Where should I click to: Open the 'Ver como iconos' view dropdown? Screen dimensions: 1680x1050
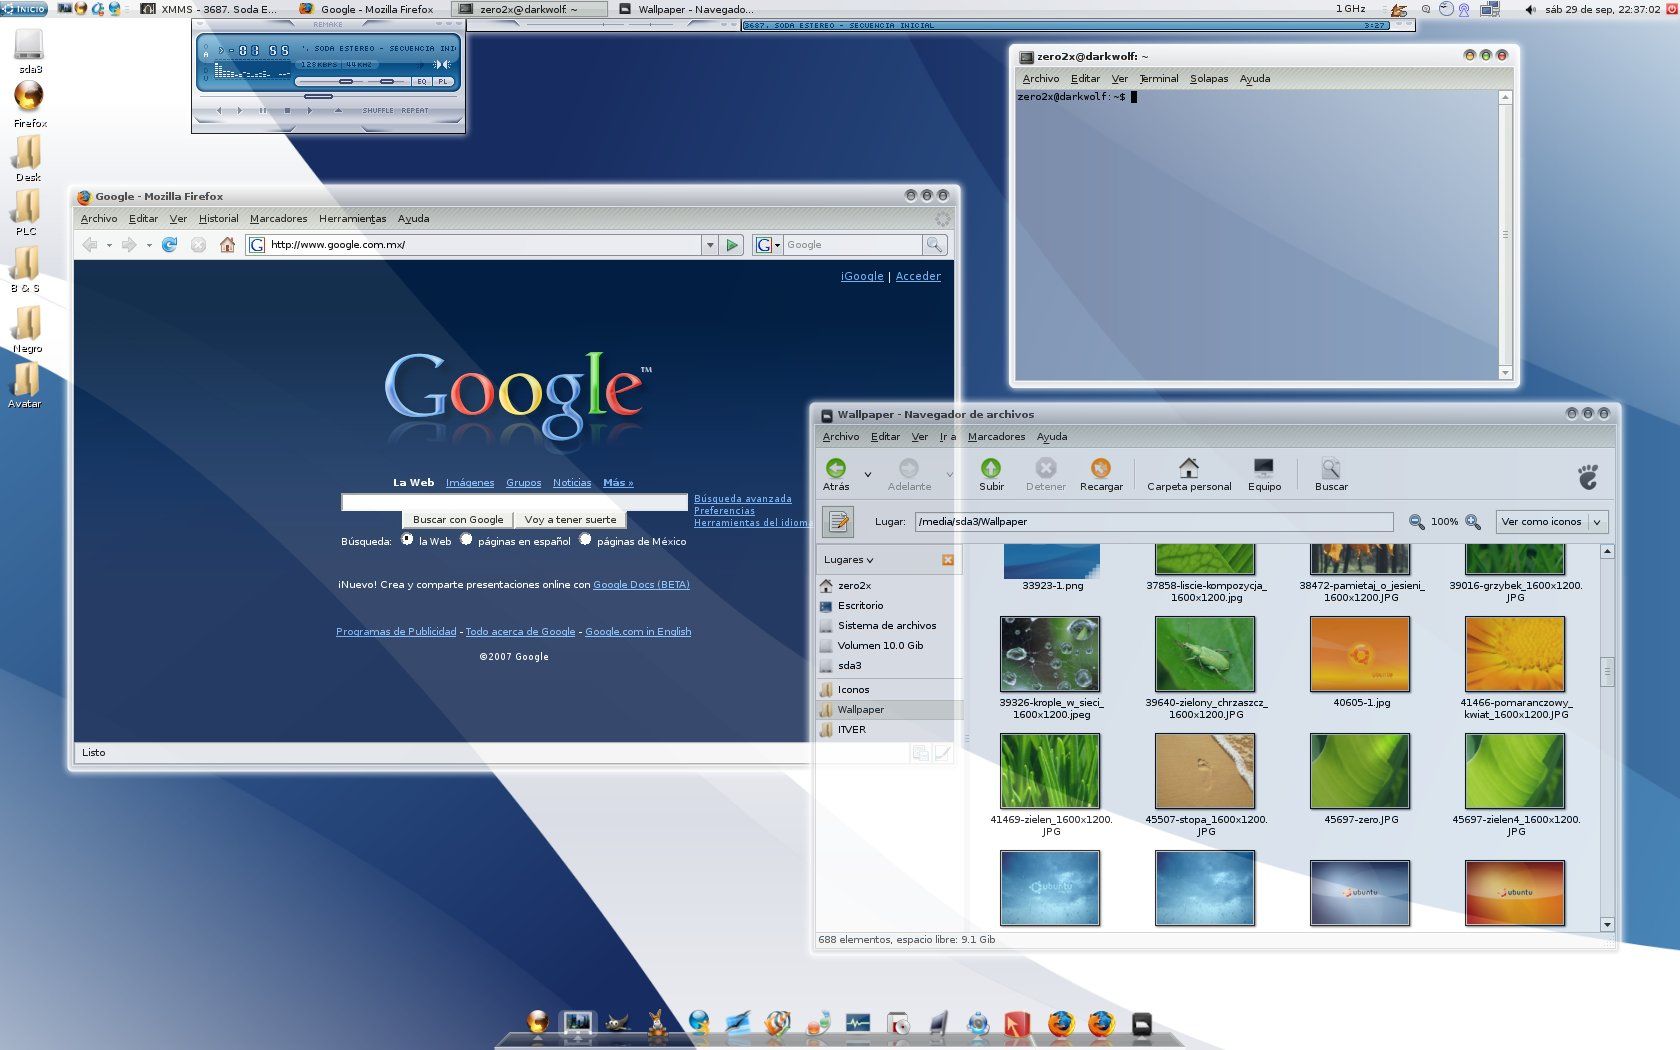tap(1552, 522)
